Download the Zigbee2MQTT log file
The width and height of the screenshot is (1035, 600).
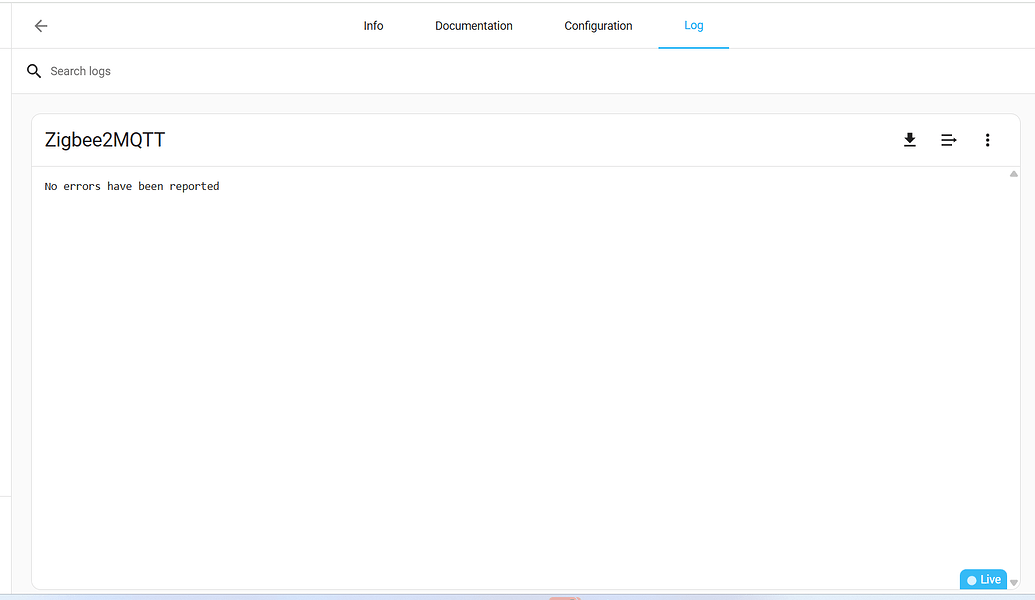point(909,140)
